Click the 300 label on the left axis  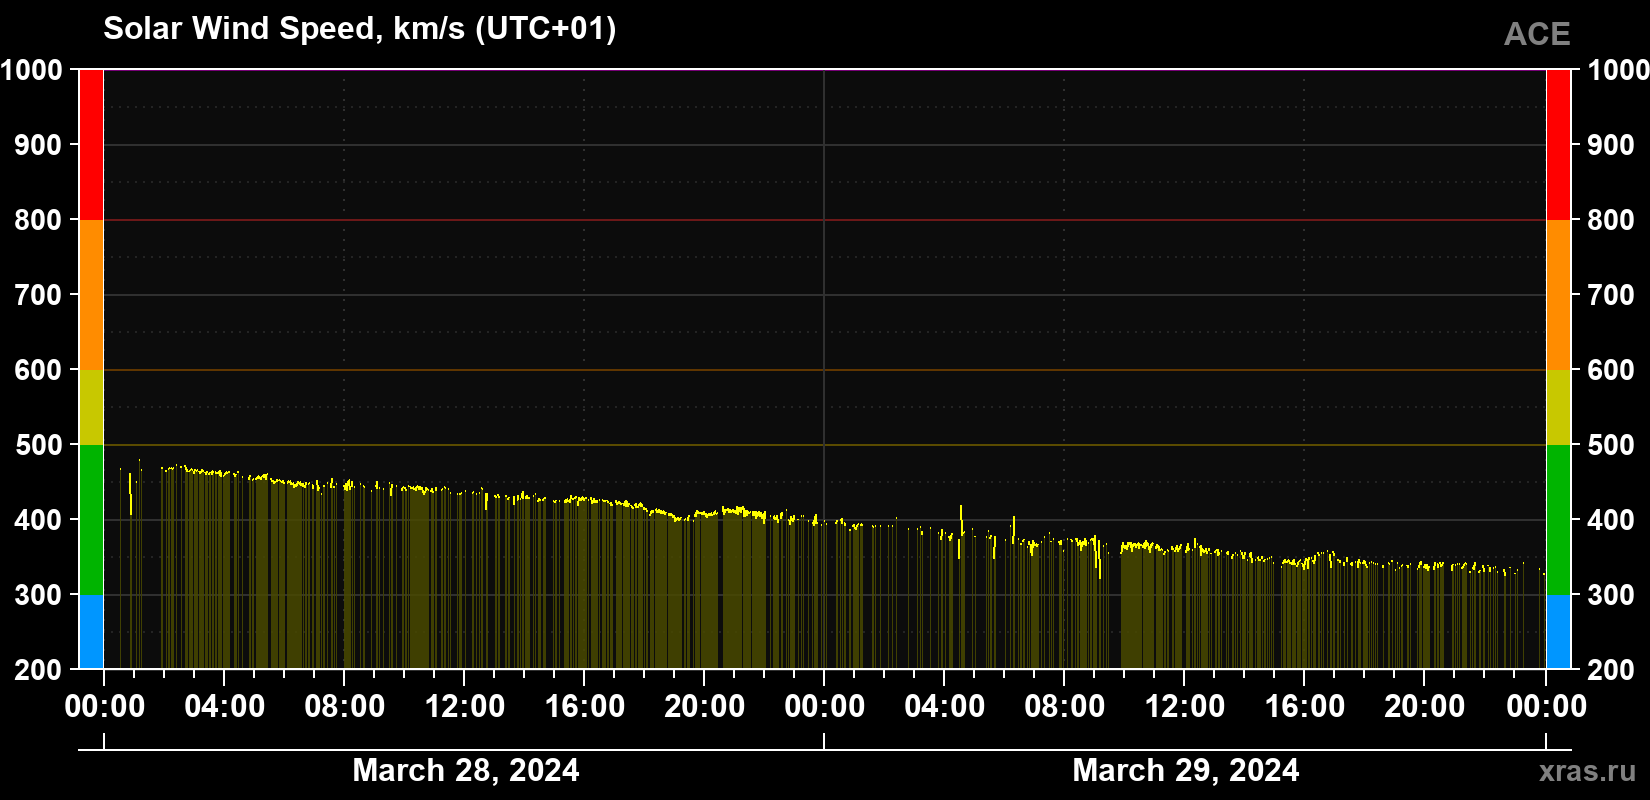click(39, 595)
